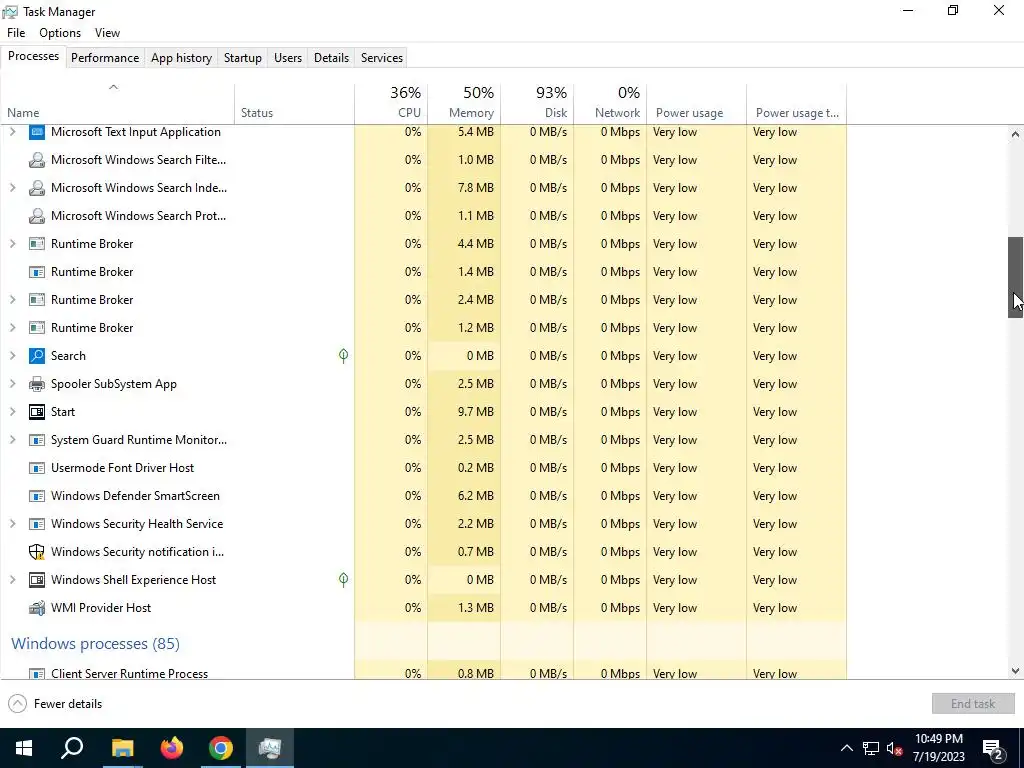The height and width of the screenshot is (768, 1024).
Task: Click the muted volume tray icon
Action: click(x=895, y=748)
